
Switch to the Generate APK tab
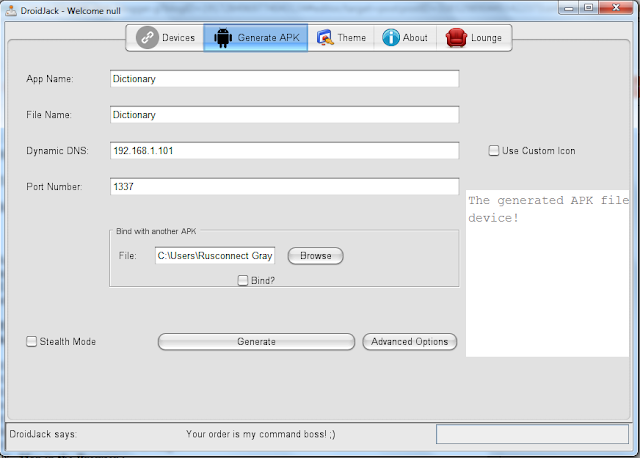[256, 38]
